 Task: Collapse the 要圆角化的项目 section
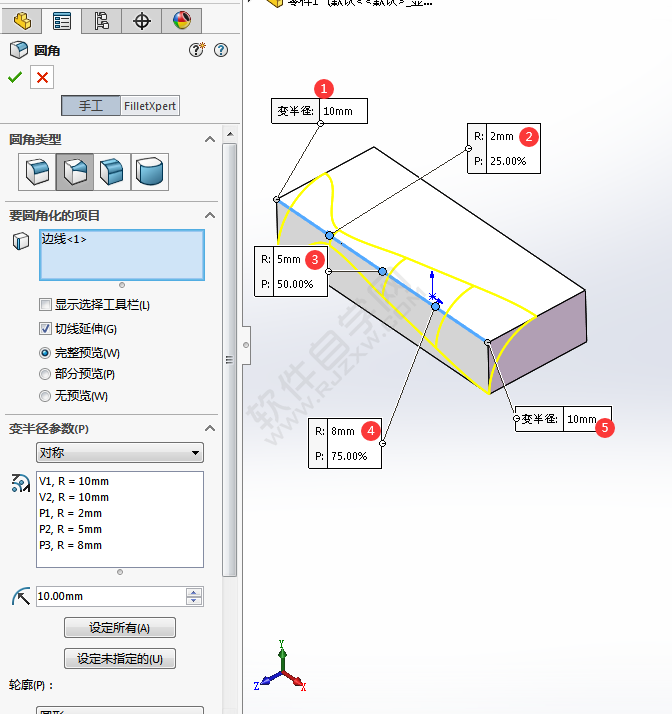click(210, 215)
